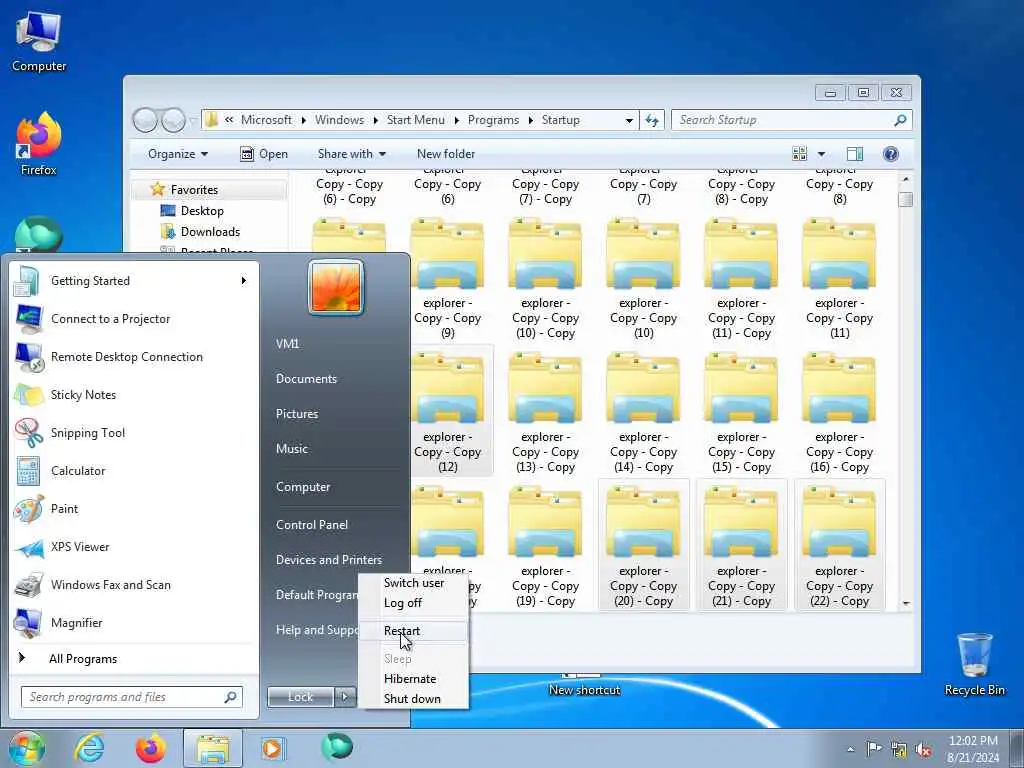This screenshot has height=768, width=1024.
Task: Choose Shut down option
Action: 413,699
